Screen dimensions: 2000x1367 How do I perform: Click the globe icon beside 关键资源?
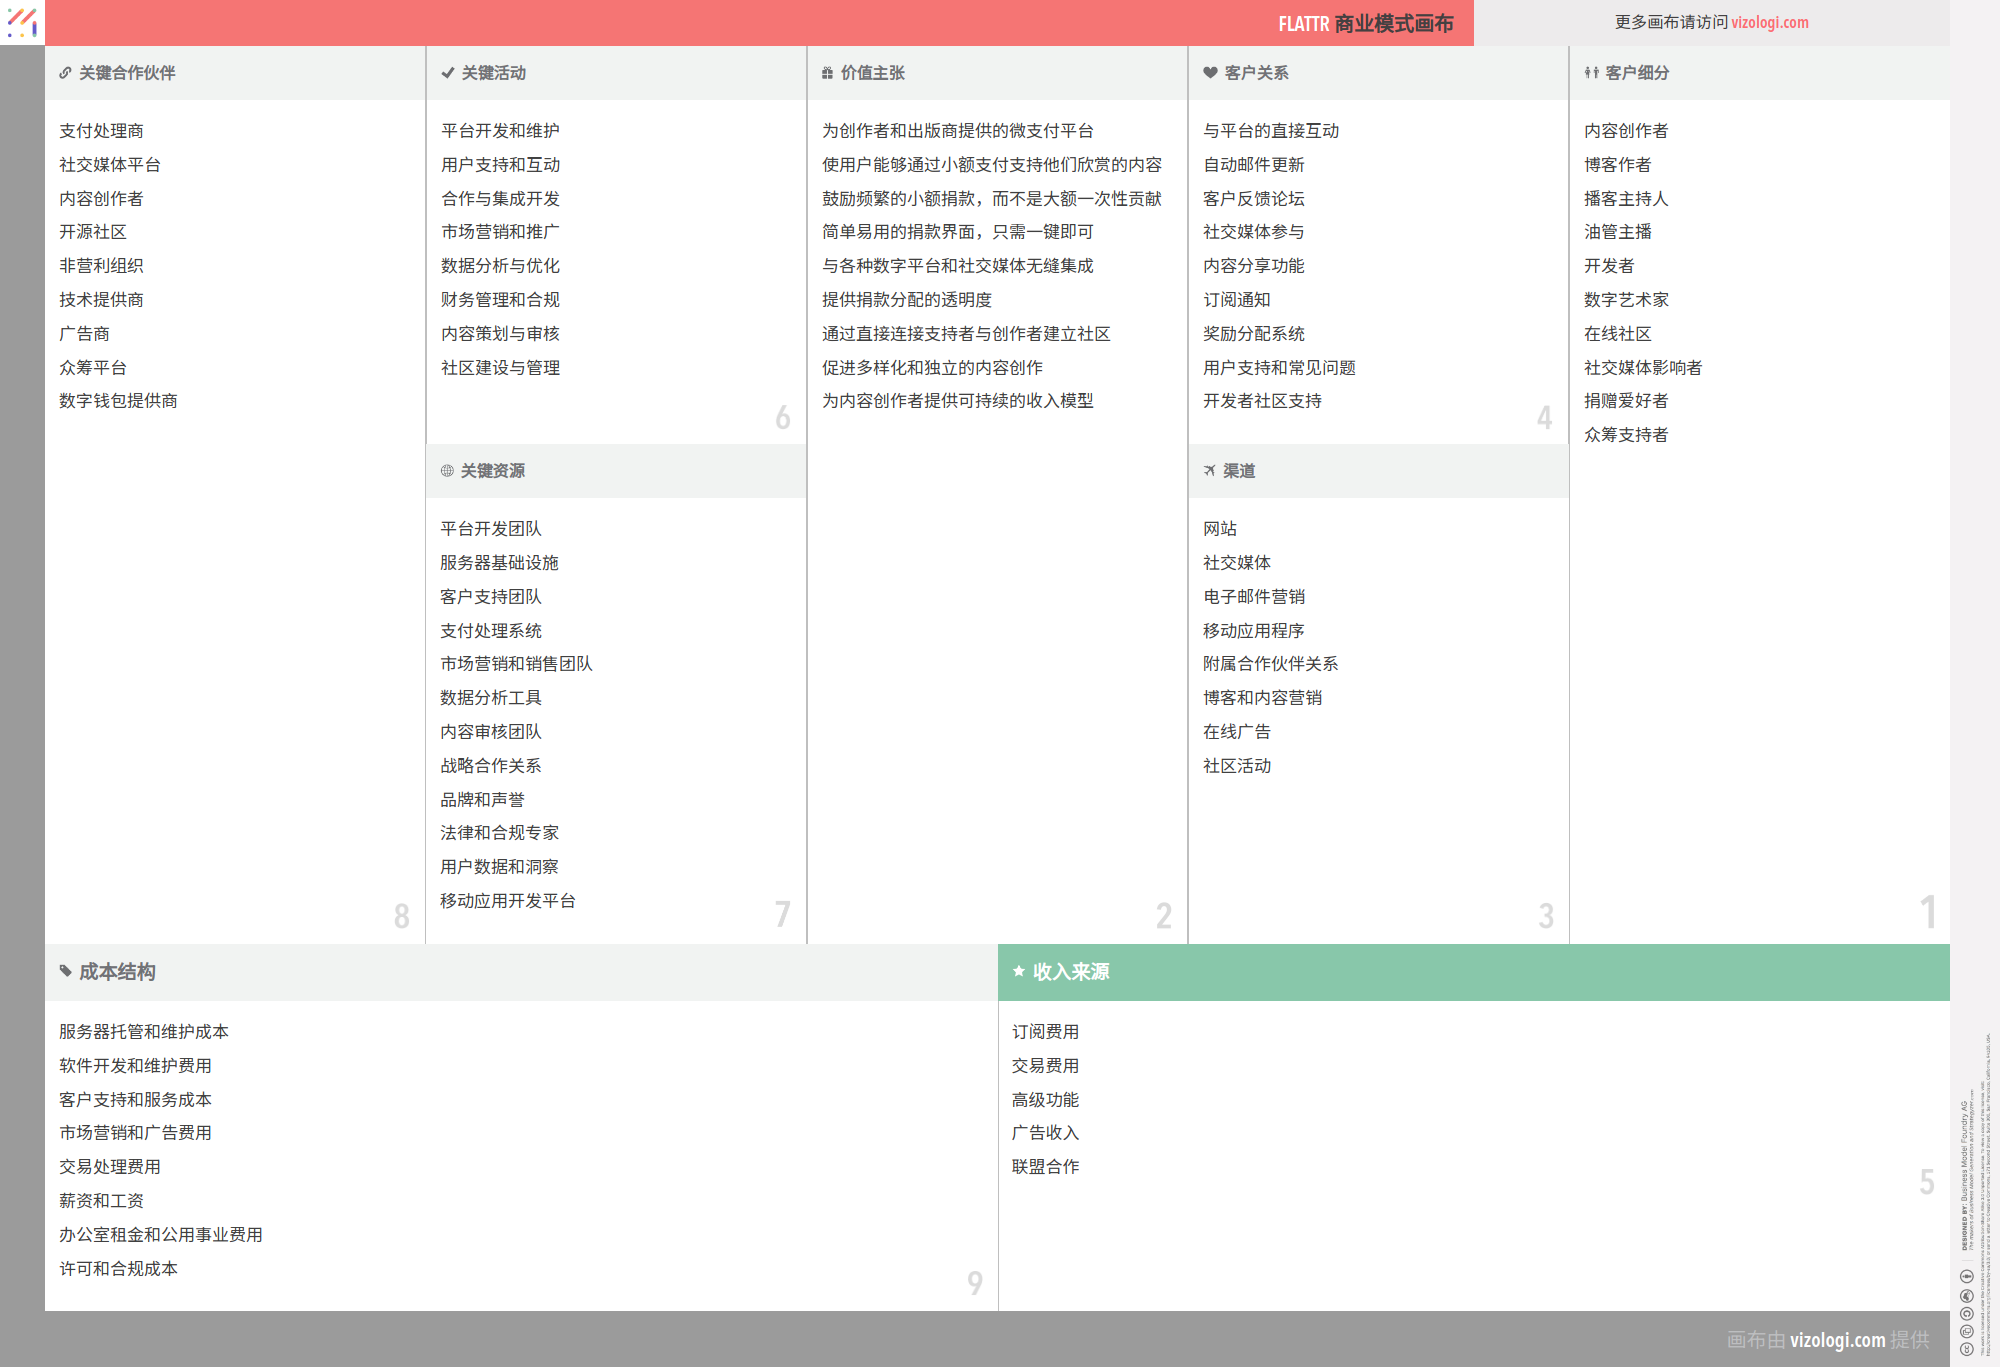[x=447, y=471]
